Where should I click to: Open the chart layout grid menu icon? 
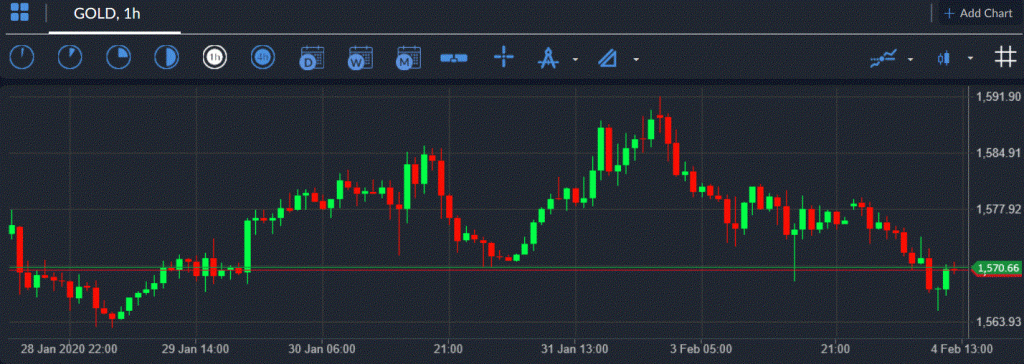(x=20, y=12)
